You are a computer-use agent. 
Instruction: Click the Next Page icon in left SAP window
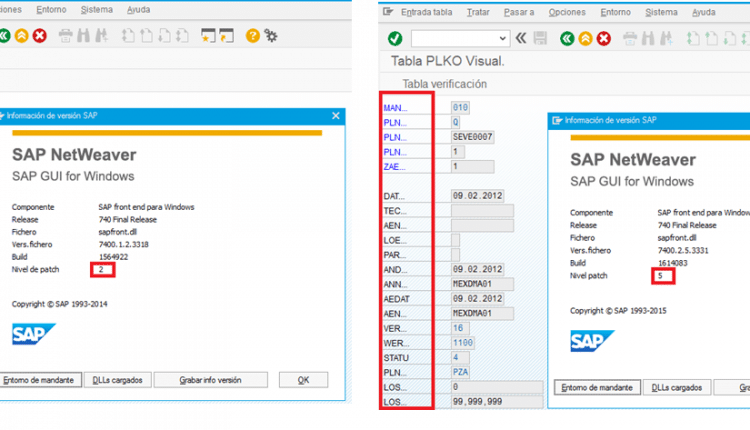tap(164, 35)
